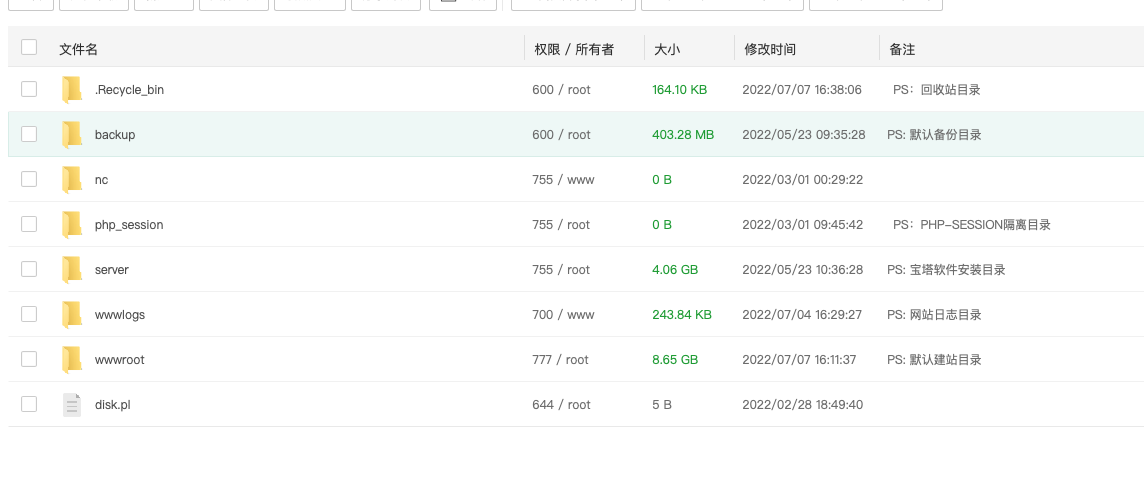Click the wwwroot folder icon
The image size is (1144, 486).
(72, 360)
